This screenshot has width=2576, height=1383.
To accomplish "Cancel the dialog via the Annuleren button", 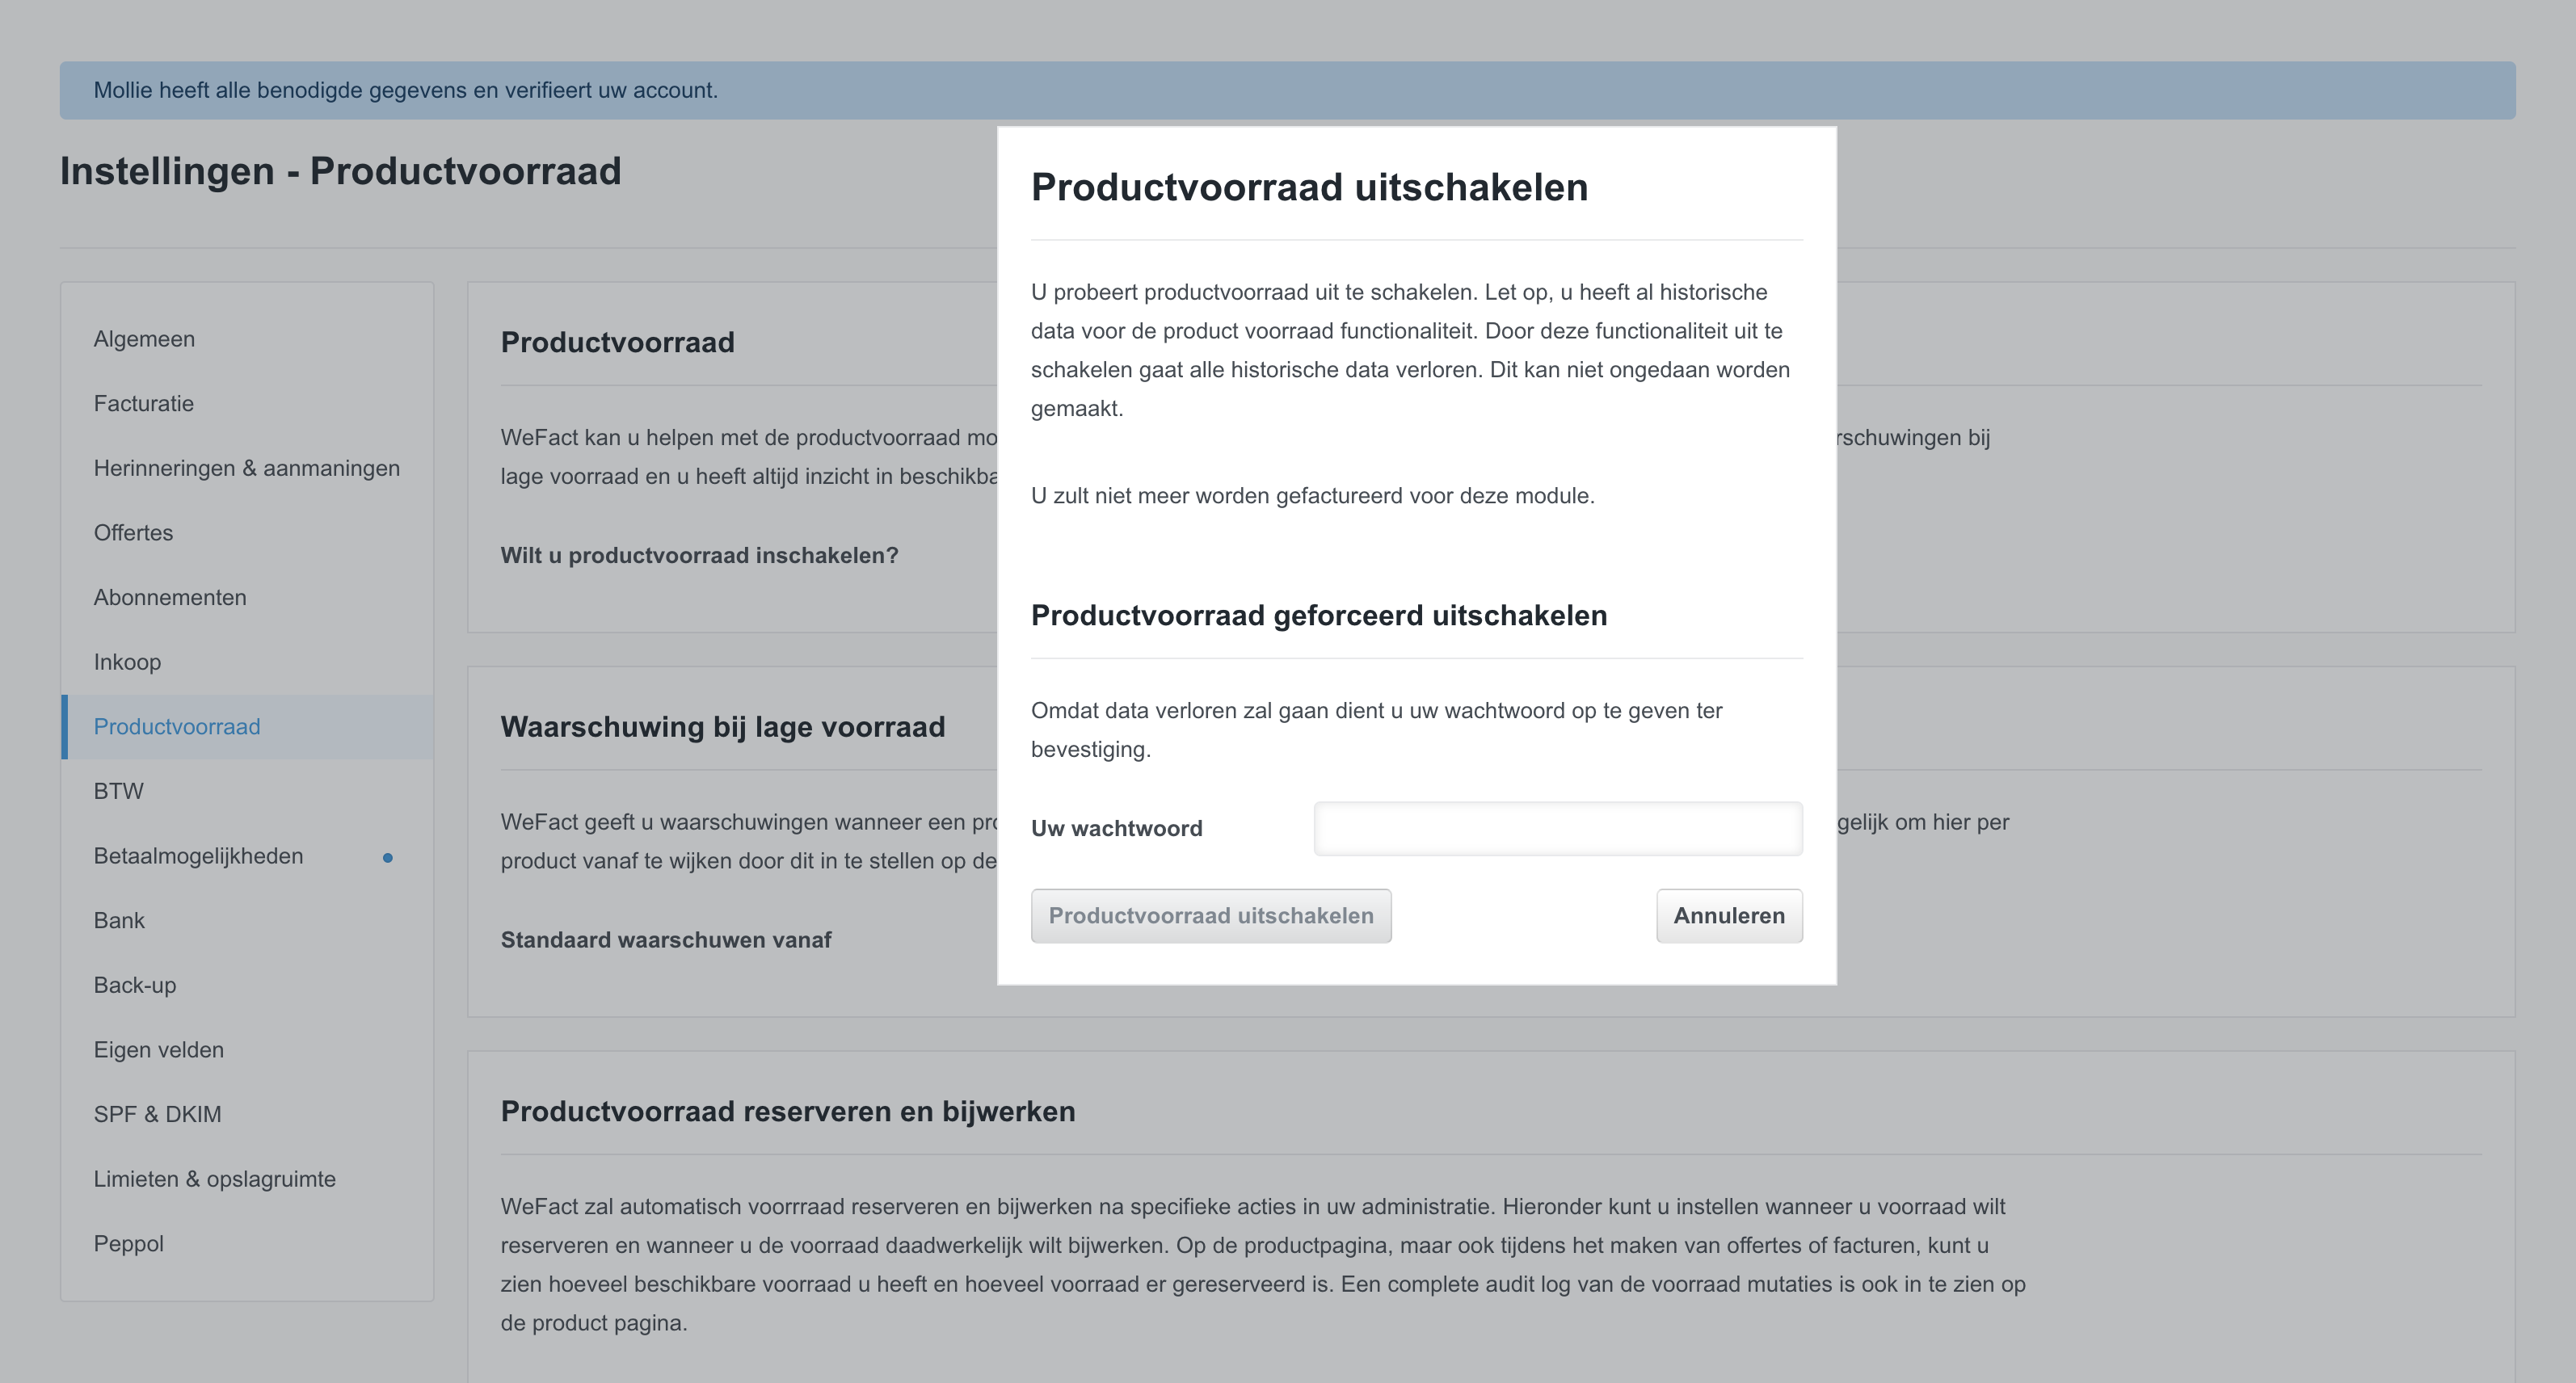I will (1729, 915).
